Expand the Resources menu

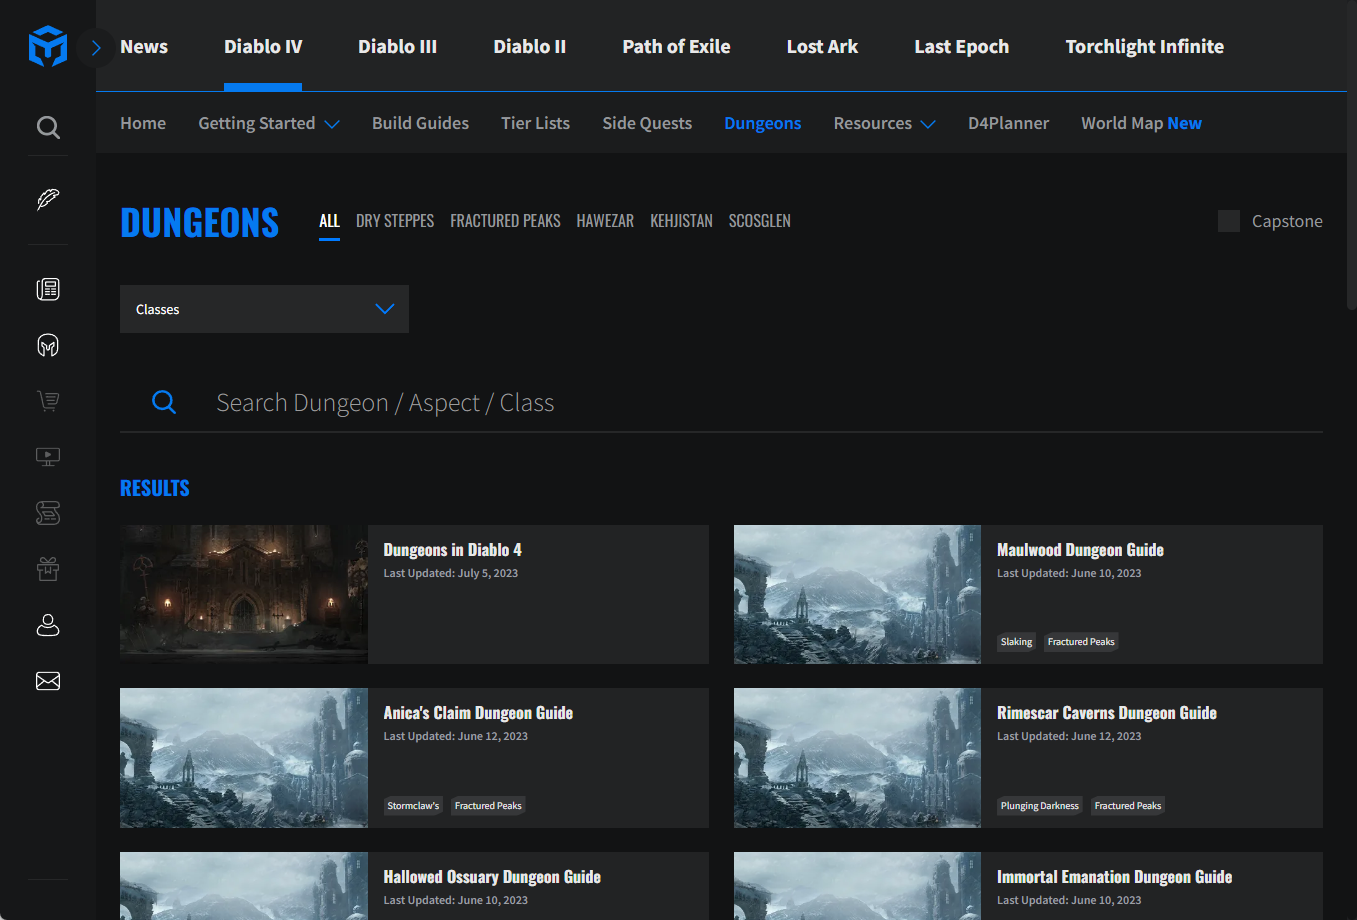tap(885, 123)
